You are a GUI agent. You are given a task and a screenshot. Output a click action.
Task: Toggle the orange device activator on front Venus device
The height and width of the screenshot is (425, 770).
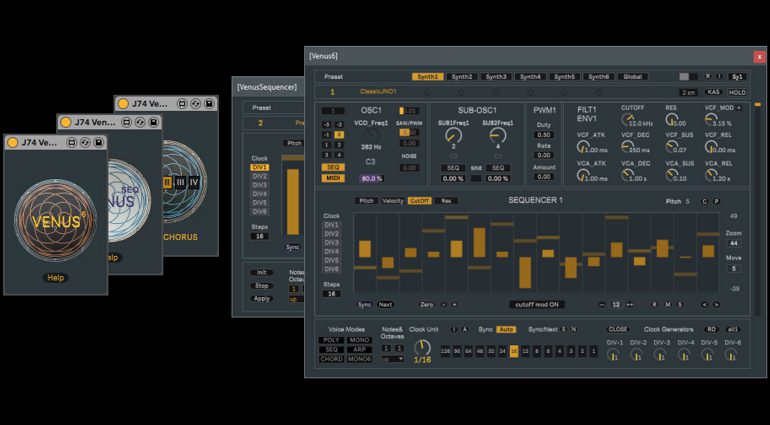(x=12, y=144)
